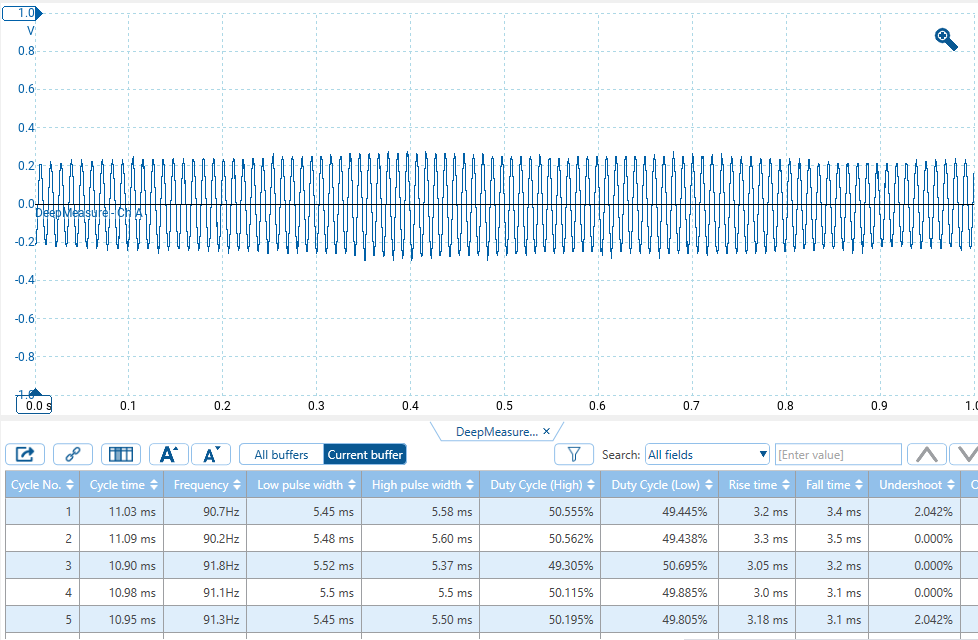Click the export measurements icon

click(26, 454)
